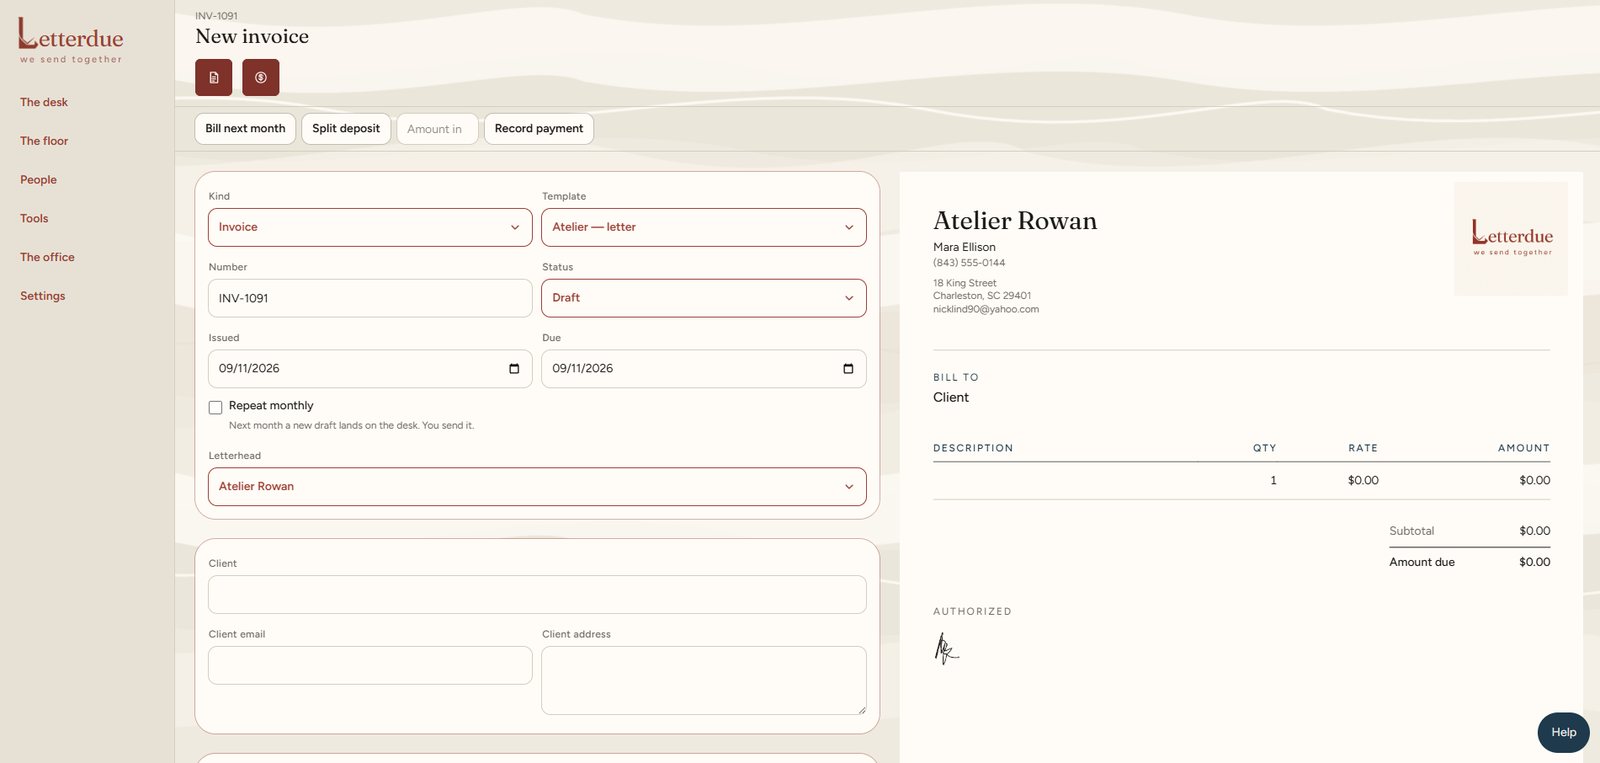The width and height of the screenshot is (1600, 763).
Task: Click the Repeat monthly label text
Action: point(271,406)
